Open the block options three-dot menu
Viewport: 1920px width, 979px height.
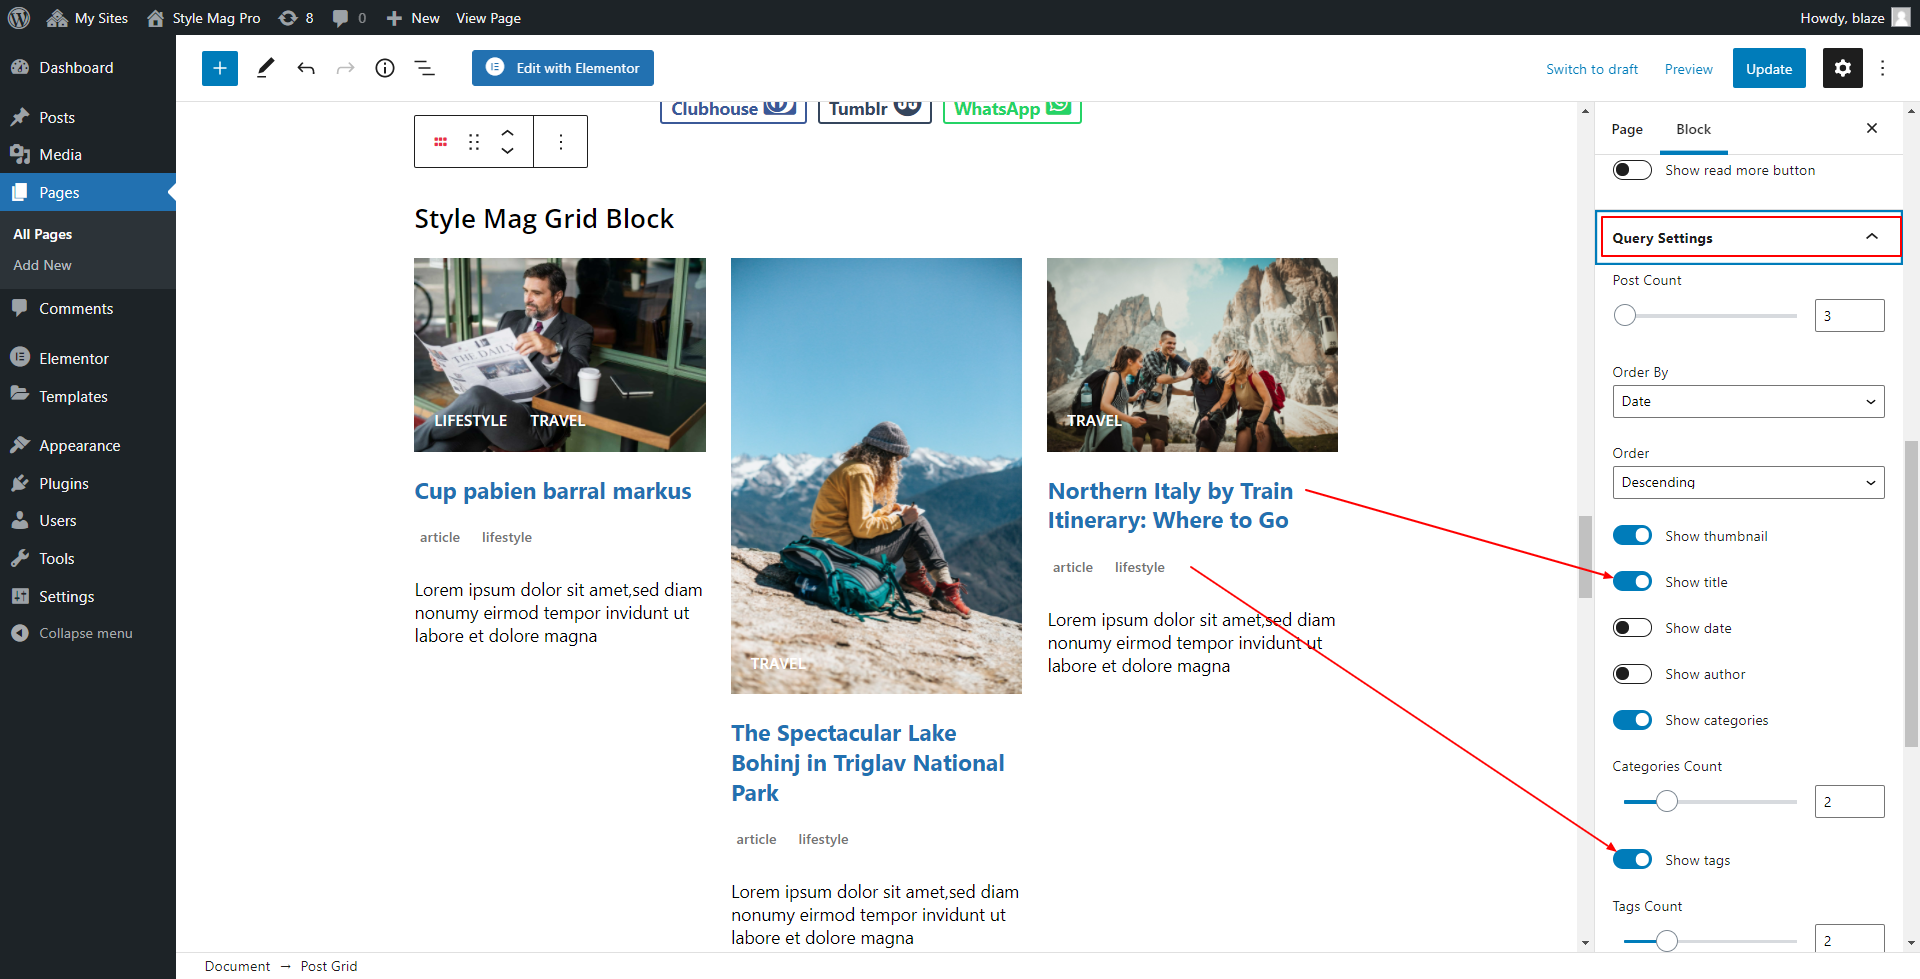pos(561,142)
